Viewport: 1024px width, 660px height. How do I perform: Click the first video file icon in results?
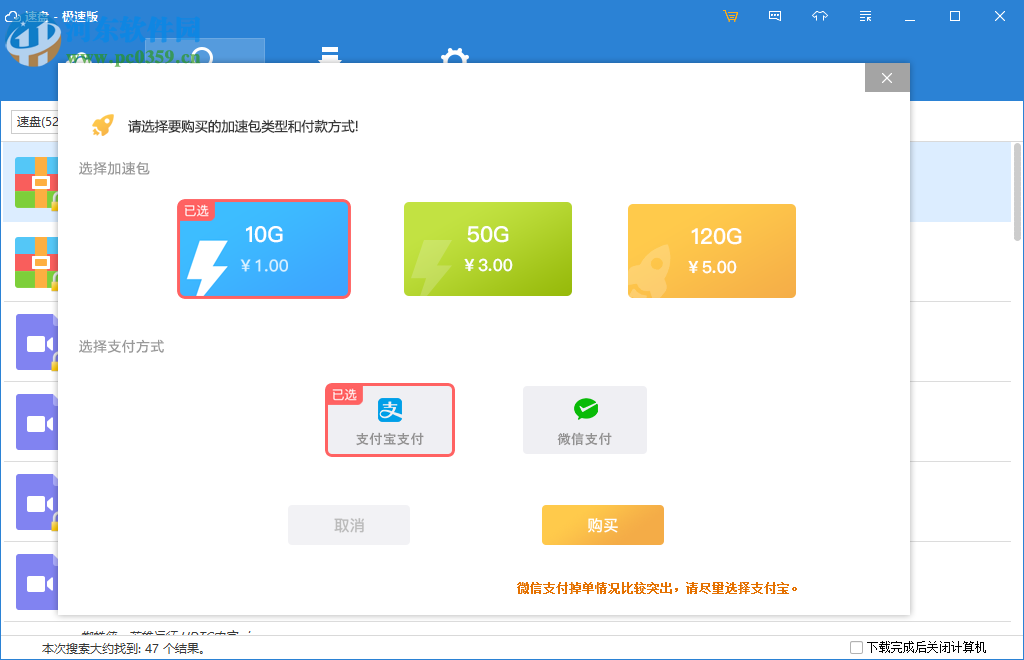click(x=37, y=342)
